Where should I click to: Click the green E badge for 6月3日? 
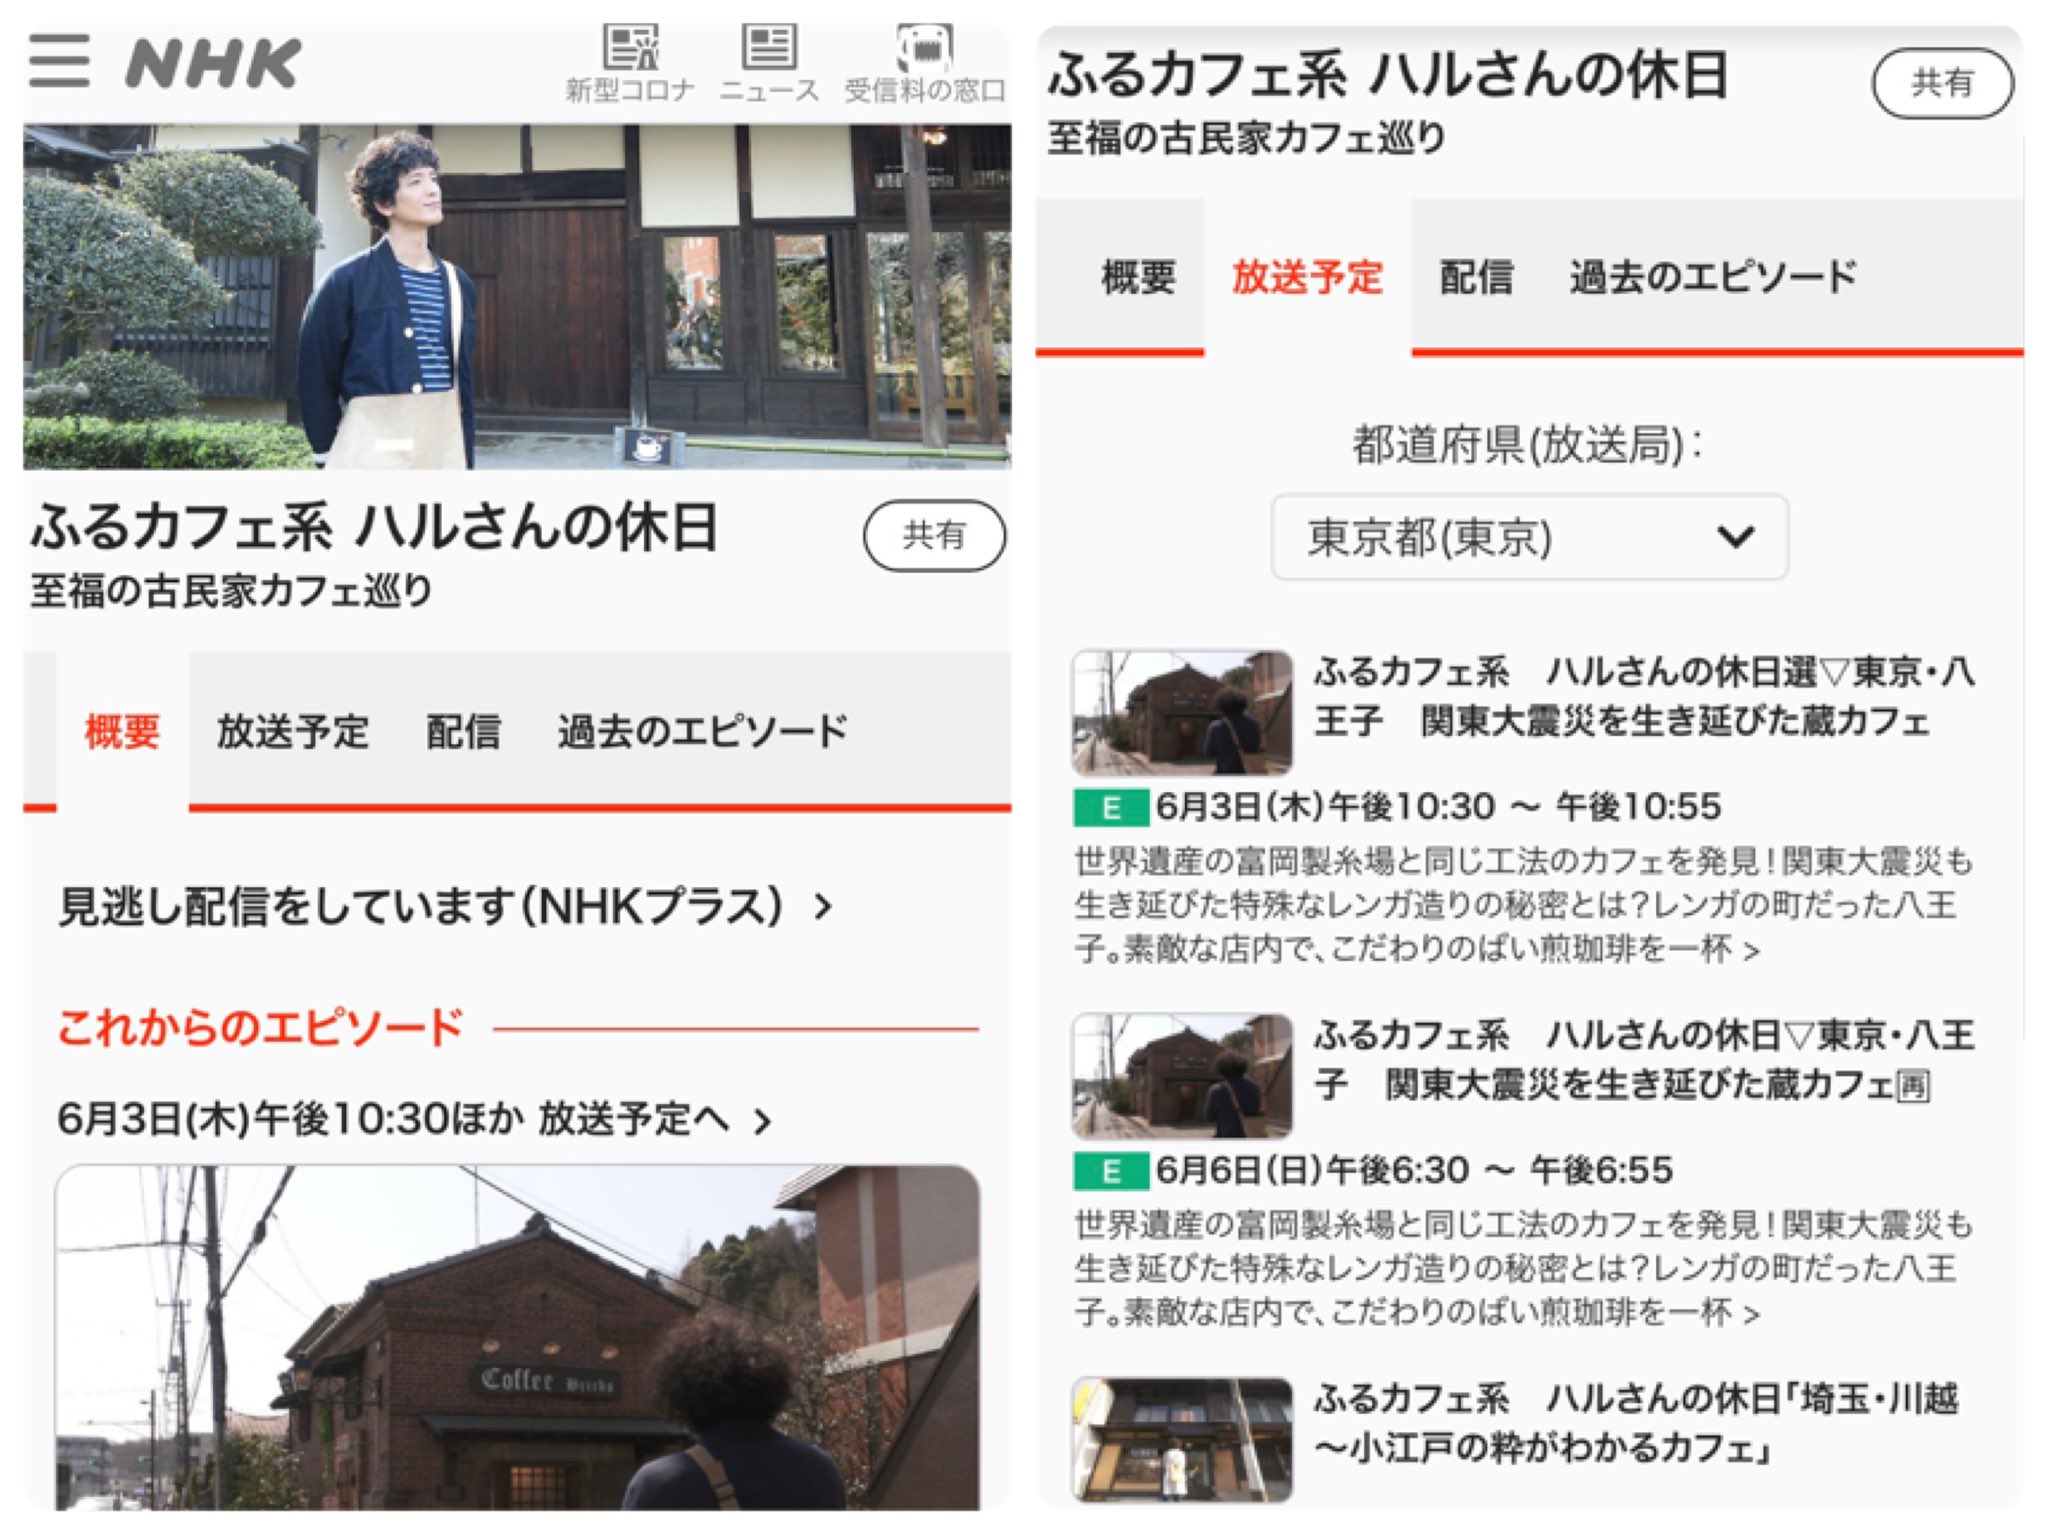(1110, 808)
